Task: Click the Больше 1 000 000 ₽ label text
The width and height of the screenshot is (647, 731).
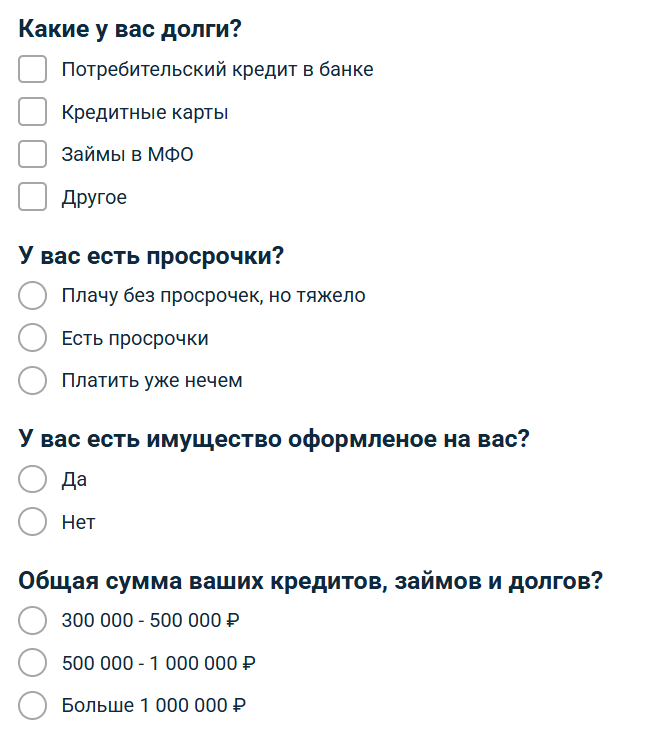Action: [153, 705]
